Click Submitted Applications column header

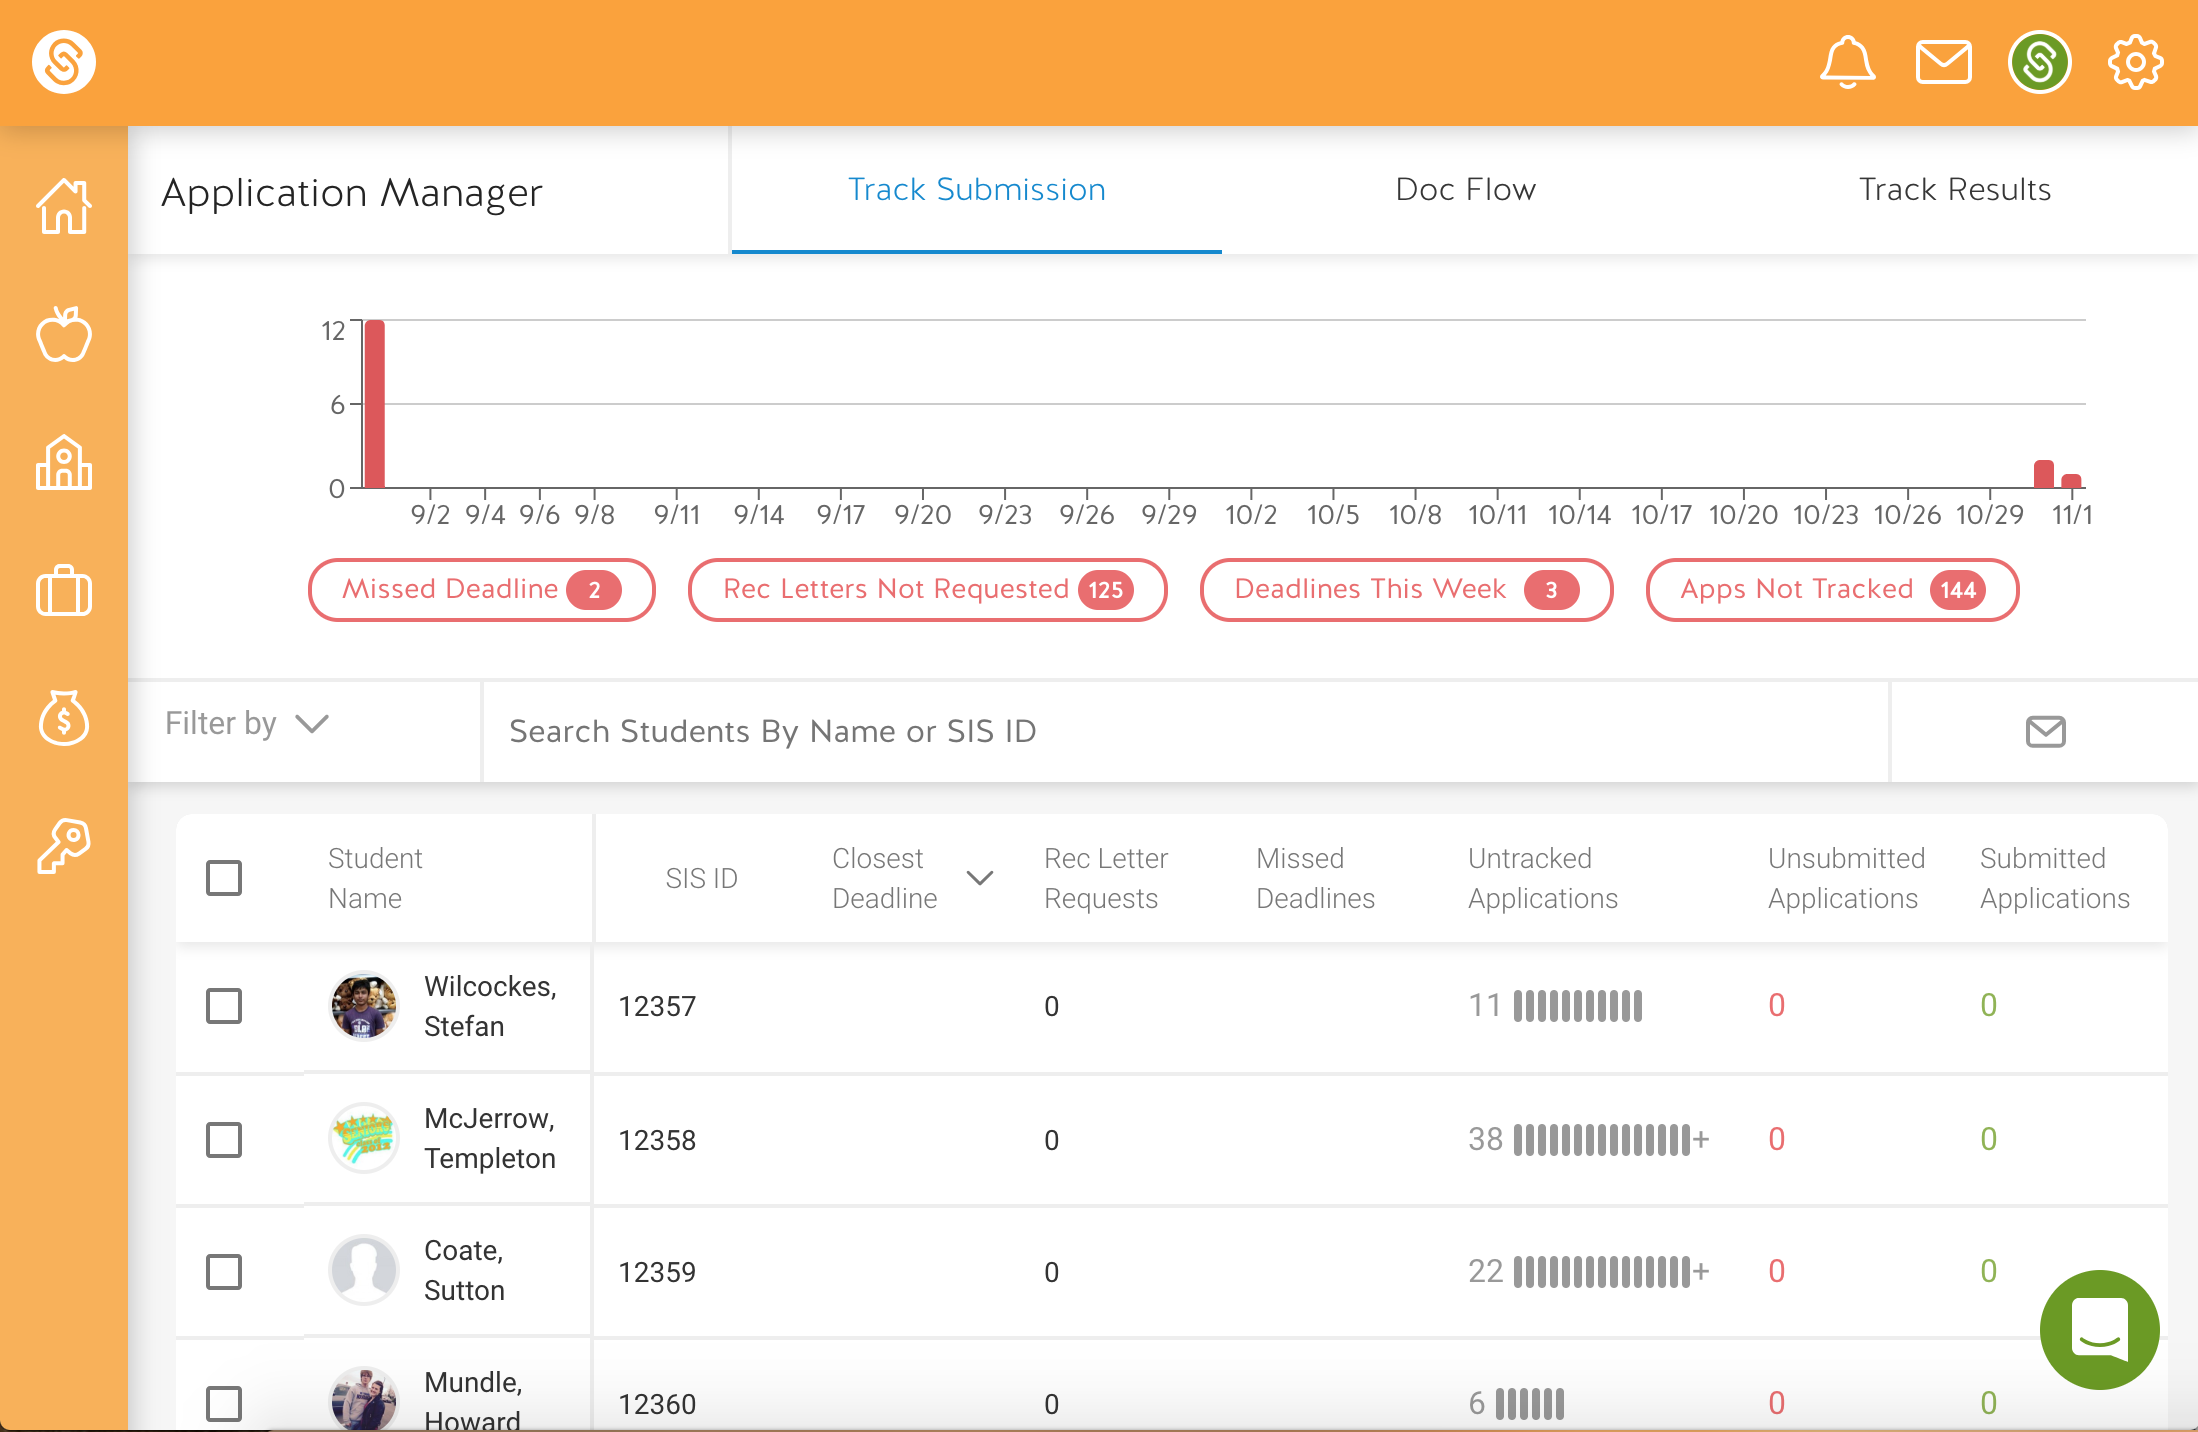point(2055,878)
